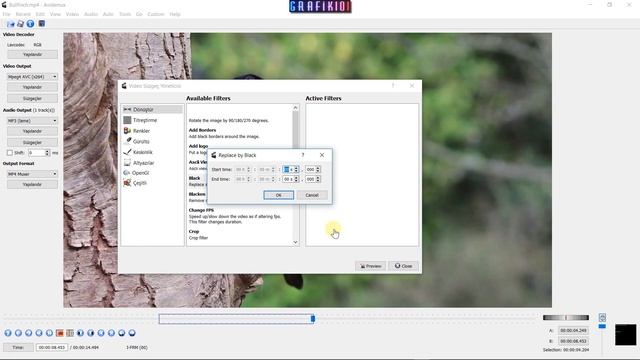Click Süzgeçler under Audio Output

[32, 142]
